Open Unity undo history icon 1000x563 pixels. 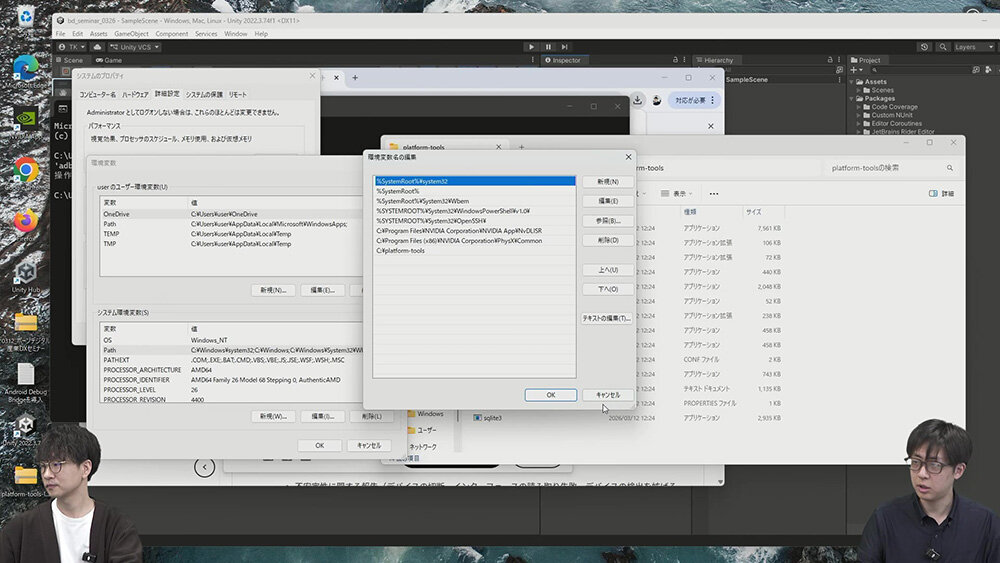[924, 47]
